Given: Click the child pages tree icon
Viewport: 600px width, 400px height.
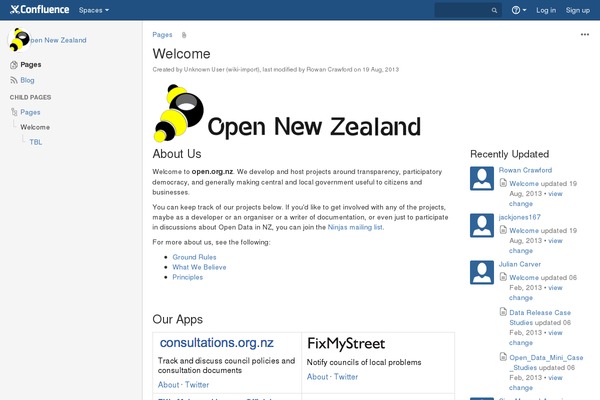Looking at the screenshot, I should (x=14, y=112).
